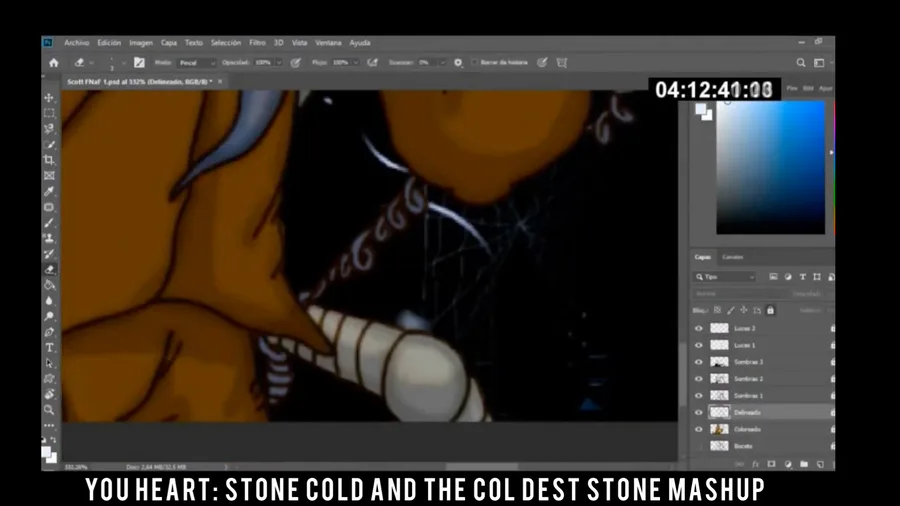900x506 pixels.
Task: Click new adjustment layer icon
Action: point(788,464)
